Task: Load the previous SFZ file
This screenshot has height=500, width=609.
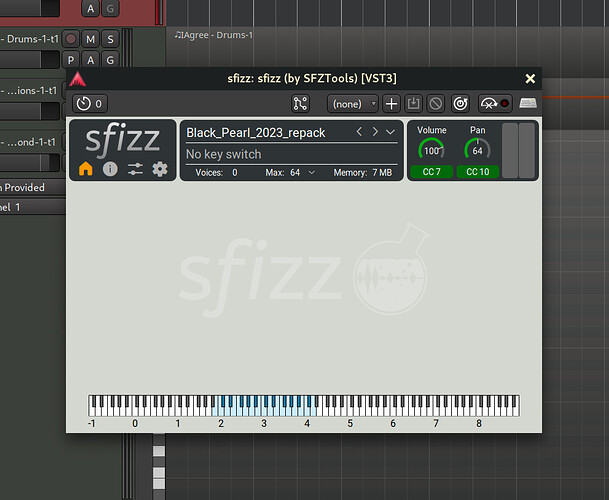Action: 360,132
